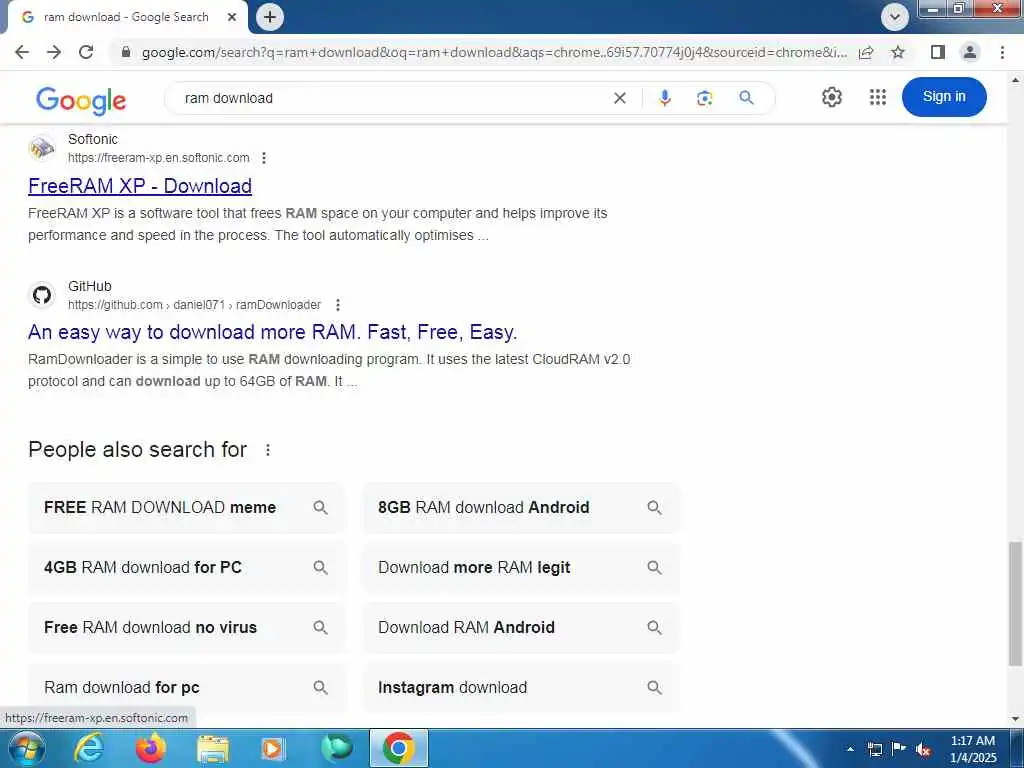This screenshot has width=1024, height=768.
Task: Click the scrollbar up arrow
Action: point(1016,80)
